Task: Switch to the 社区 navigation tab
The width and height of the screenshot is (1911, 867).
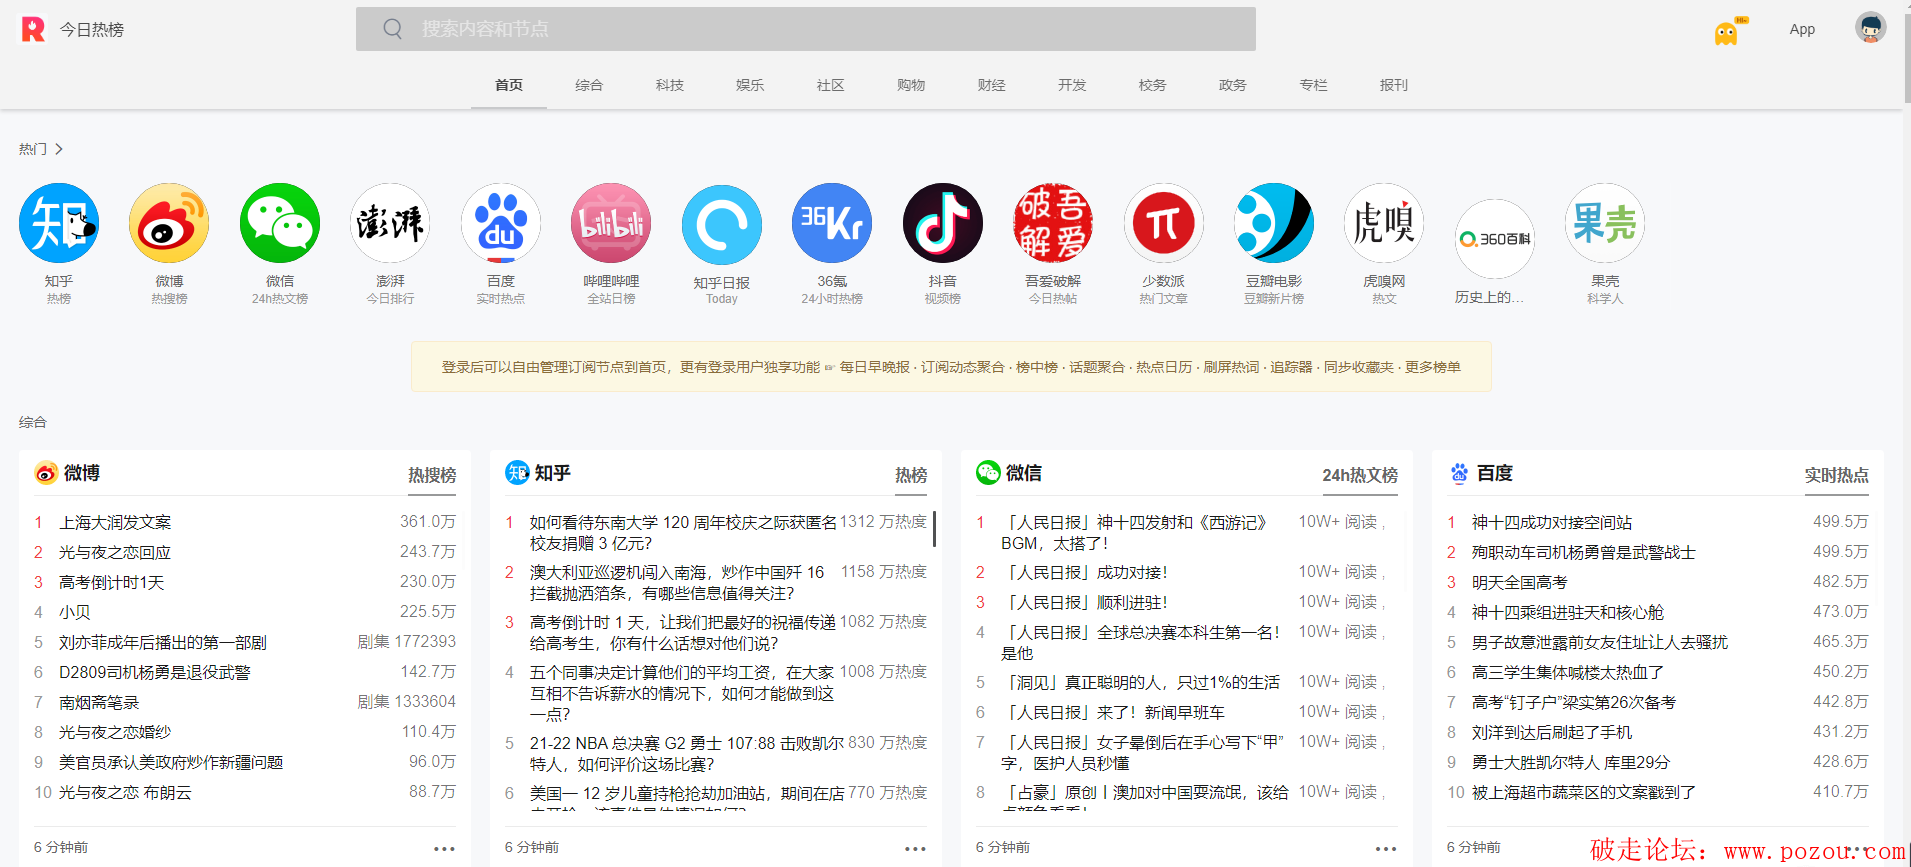Action: pyautogui.click(x=831, y=85)
